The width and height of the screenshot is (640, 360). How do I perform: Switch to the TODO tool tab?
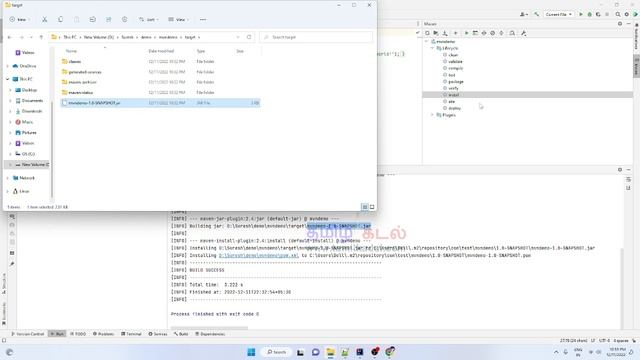pos(78,334)
